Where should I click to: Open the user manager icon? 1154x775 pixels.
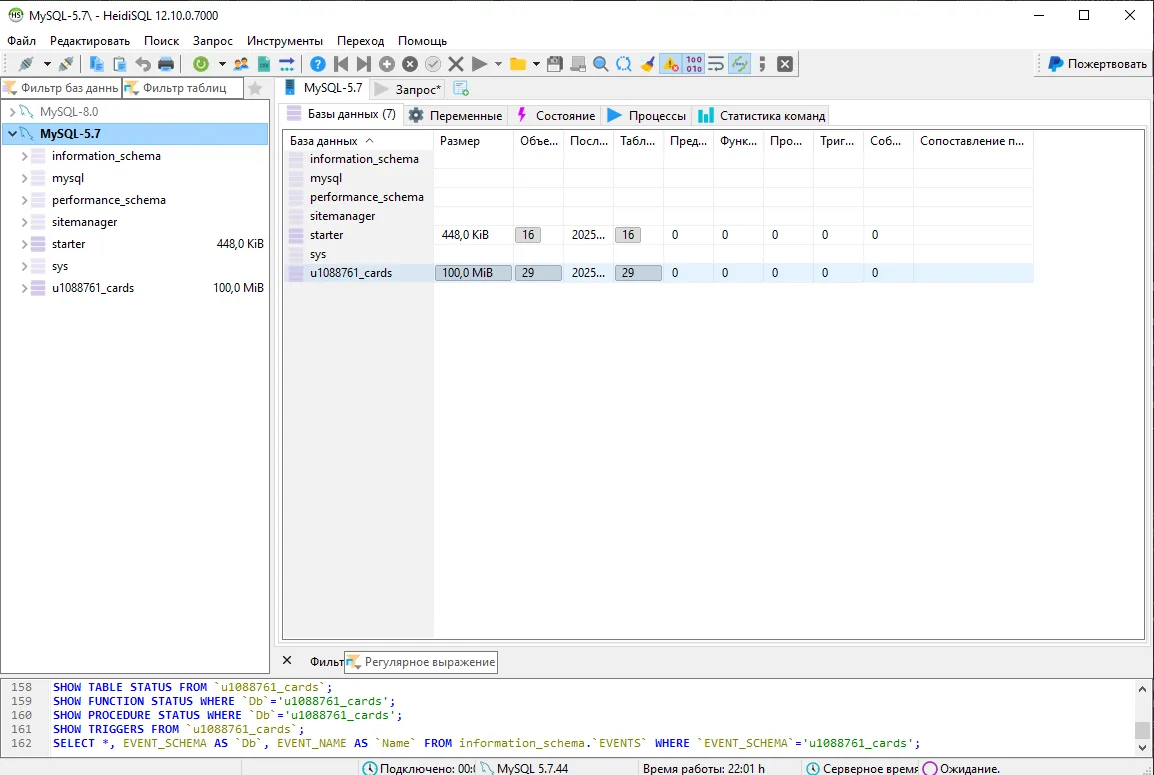[x=241, y=64]
